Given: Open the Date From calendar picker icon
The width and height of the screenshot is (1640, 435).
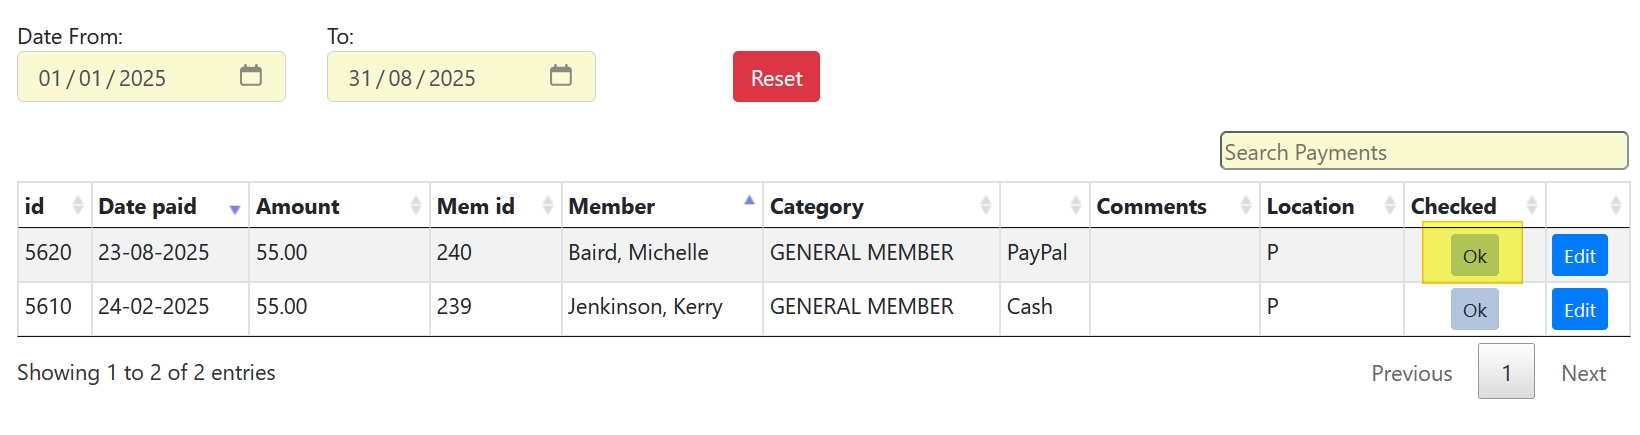Looking at the screenshot, I should click(251, 76).
